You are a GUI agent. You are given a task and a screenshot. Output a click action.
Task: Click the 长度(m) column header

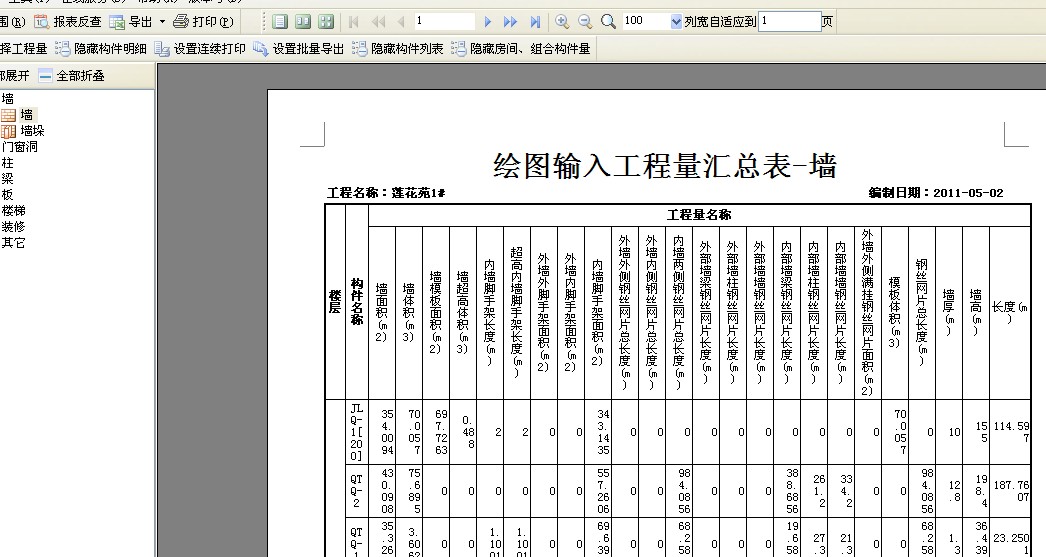[1010, 312]
